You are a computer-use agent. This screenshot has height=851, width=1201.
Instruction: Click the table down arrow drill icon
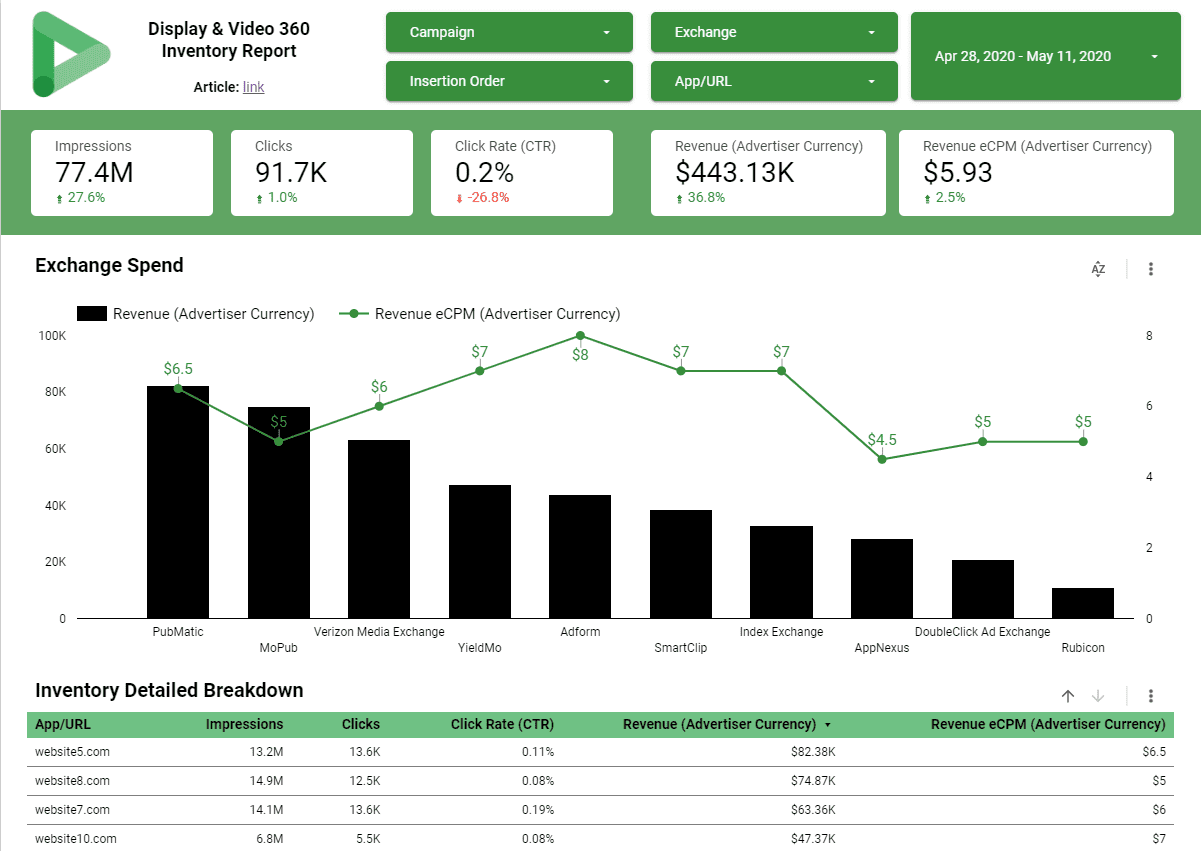coord(1098,696)
